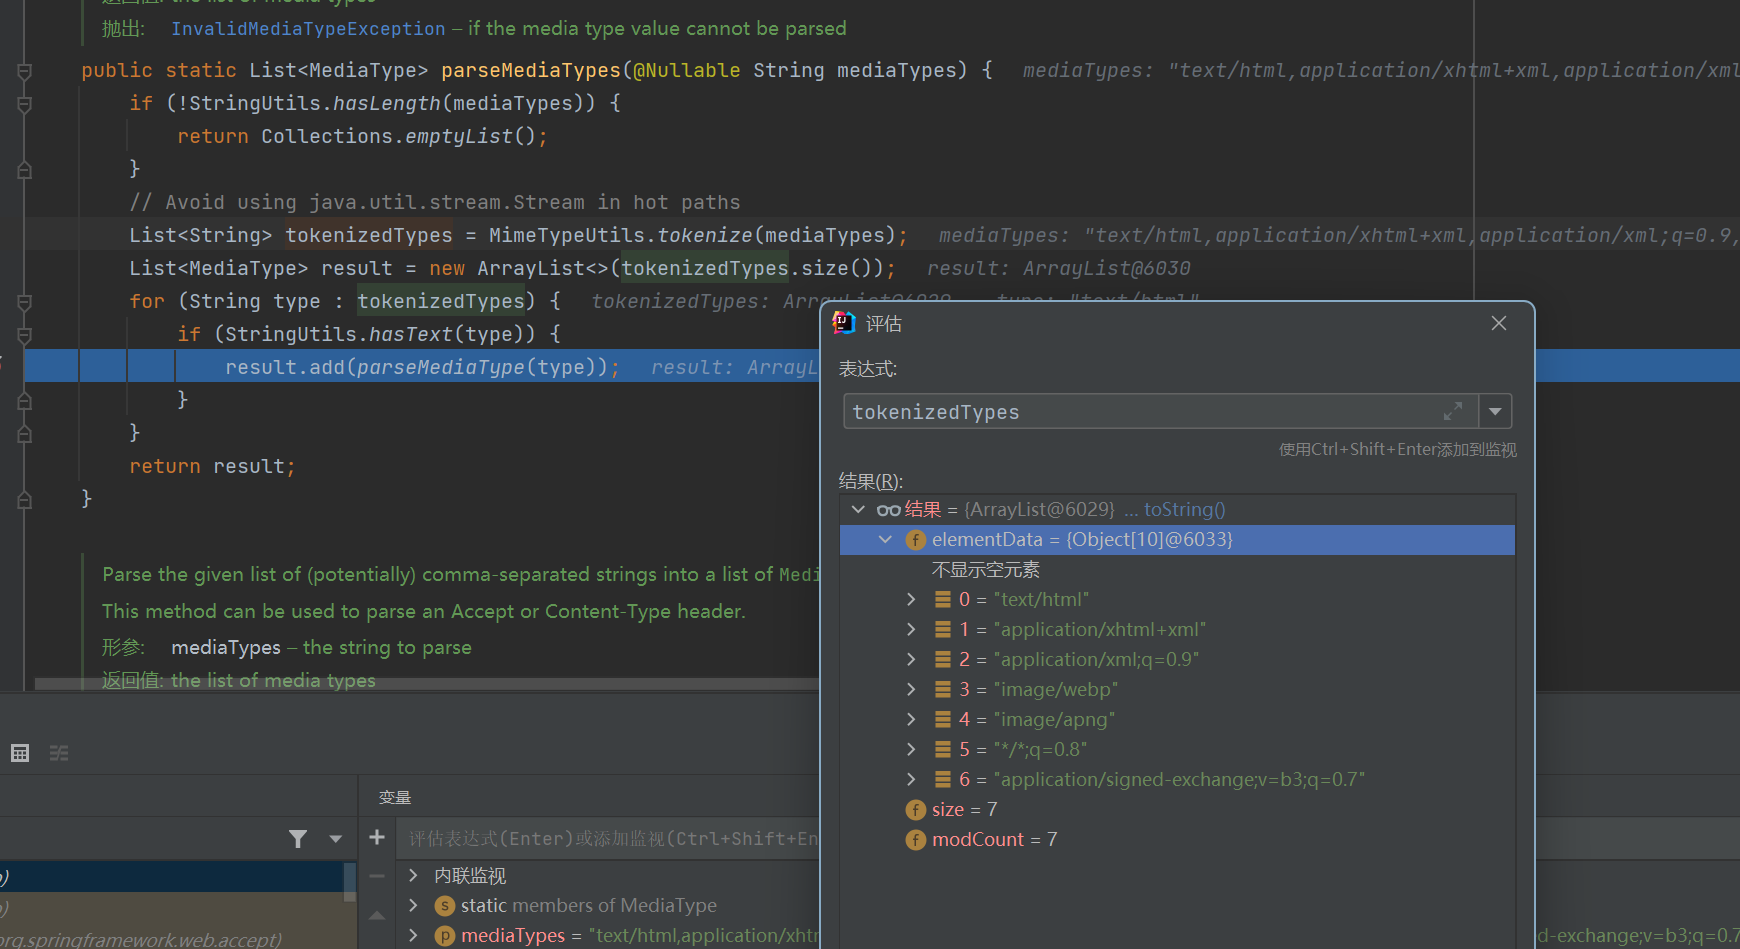
Task: Expand element 6 application/signed-exchange
Action: [911, 779]
